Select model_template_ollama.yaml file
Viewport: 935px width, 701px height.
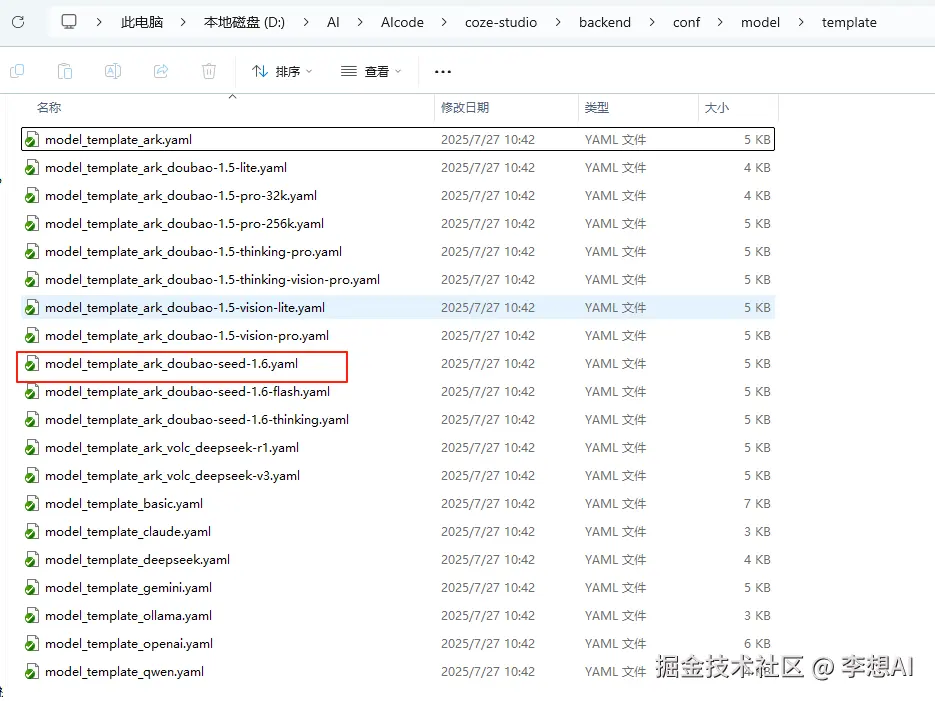pyautogui.click(x=398, y=616)
